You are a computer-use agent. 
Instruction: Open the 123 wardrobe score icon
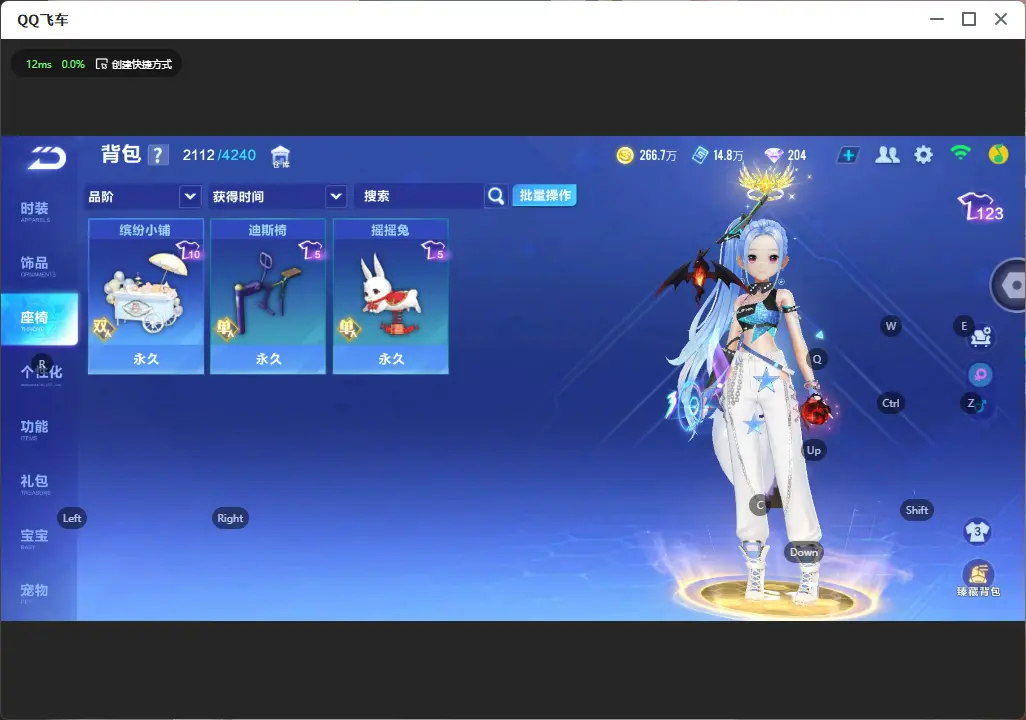click(980, 207)
